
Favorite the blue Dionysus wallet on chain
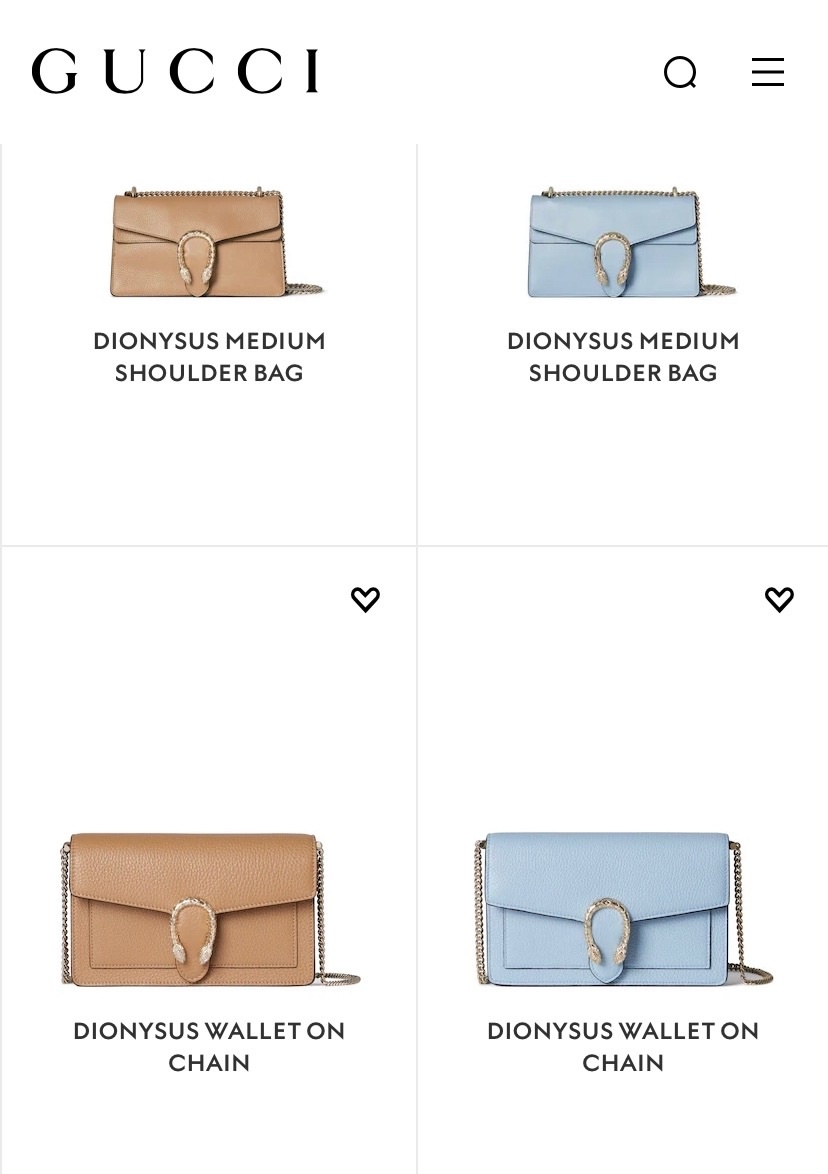tap(779, 599)
